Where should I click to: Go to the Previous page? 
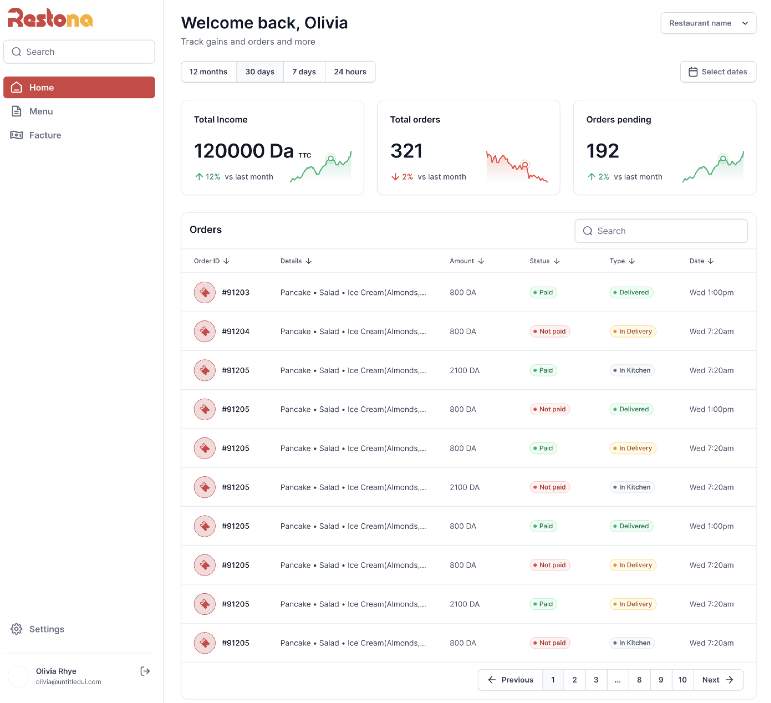pos(510,680)
